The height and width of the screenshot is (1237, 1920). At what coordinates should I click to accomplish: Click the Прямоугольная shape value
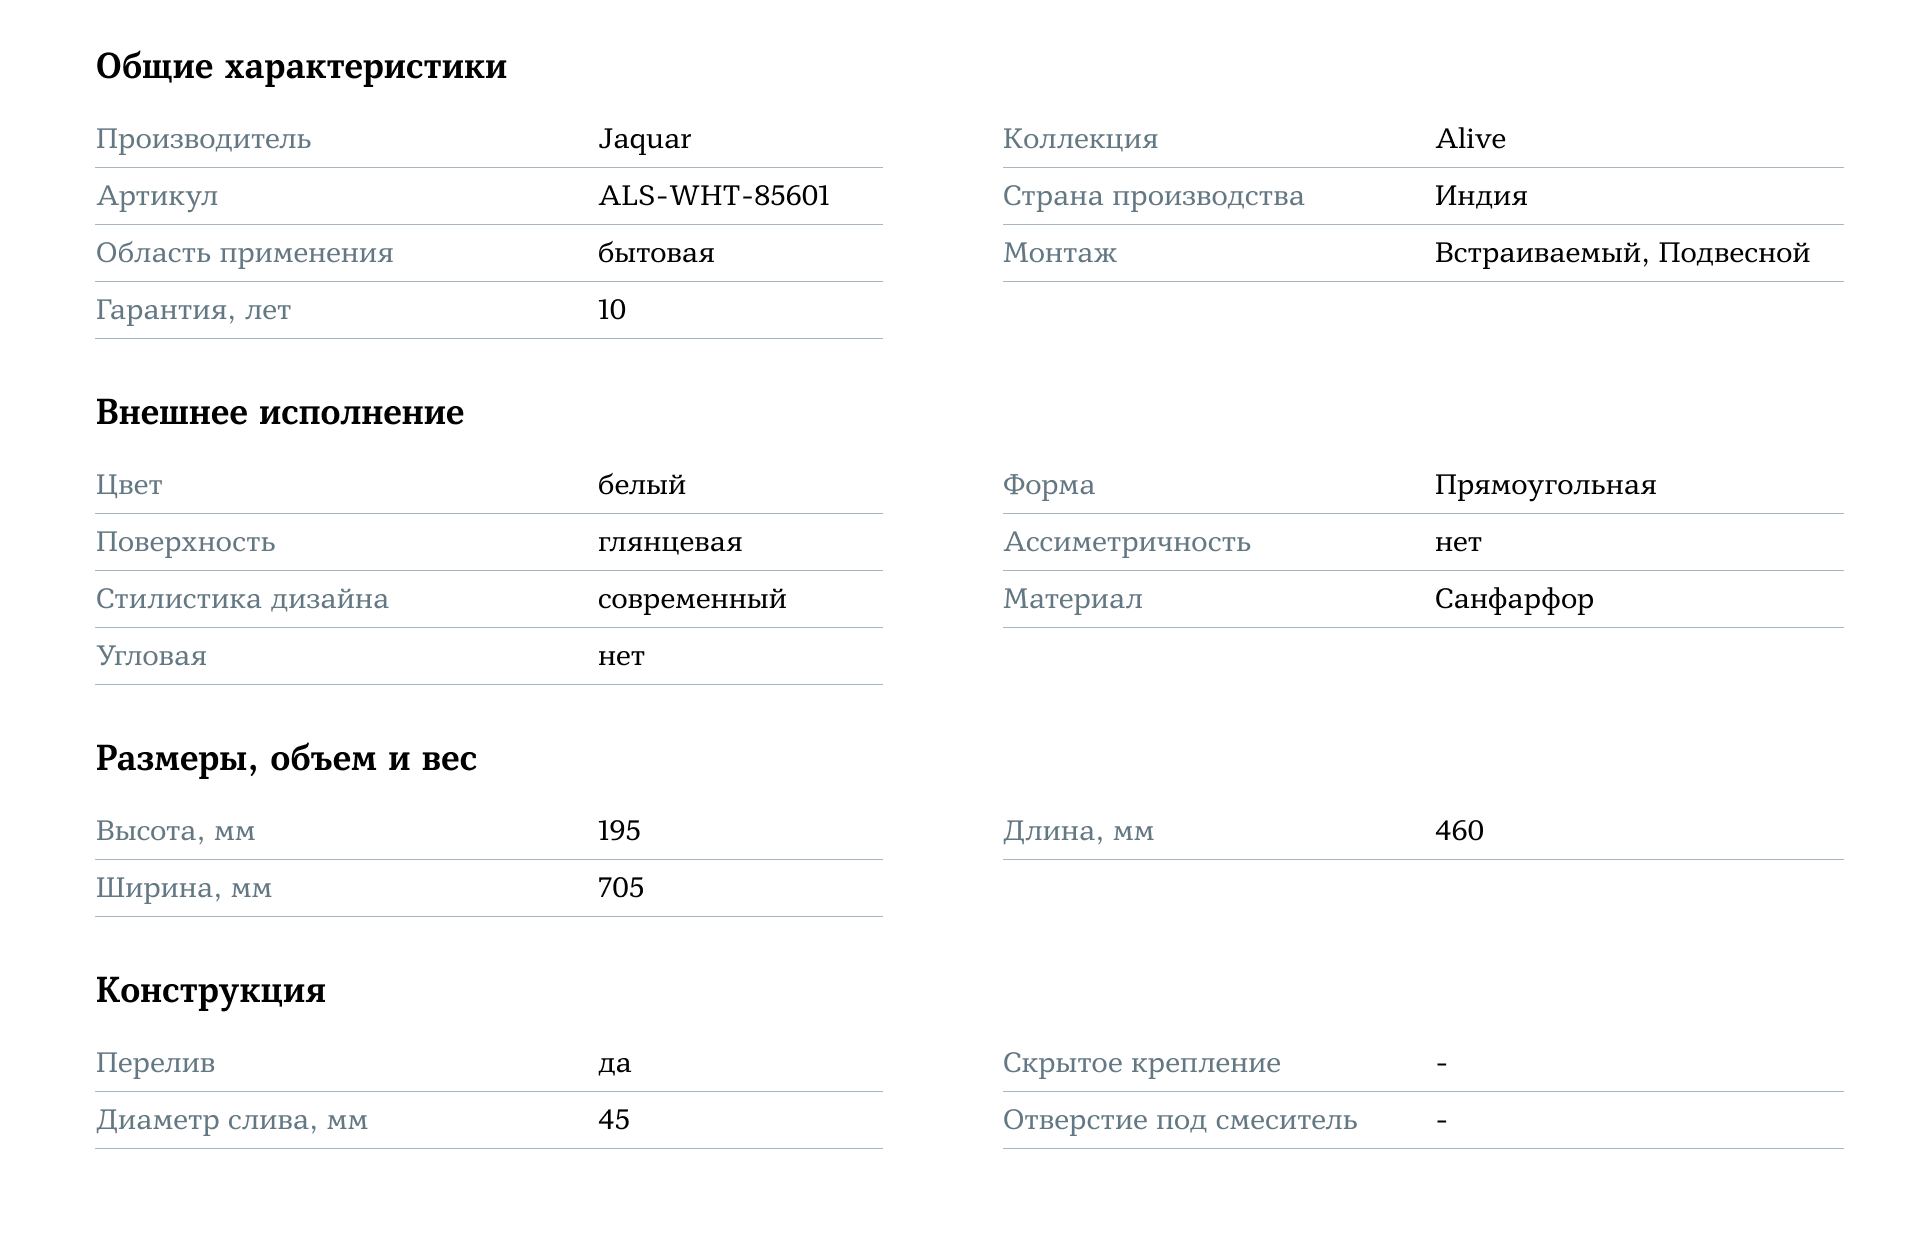[1545, 485]
